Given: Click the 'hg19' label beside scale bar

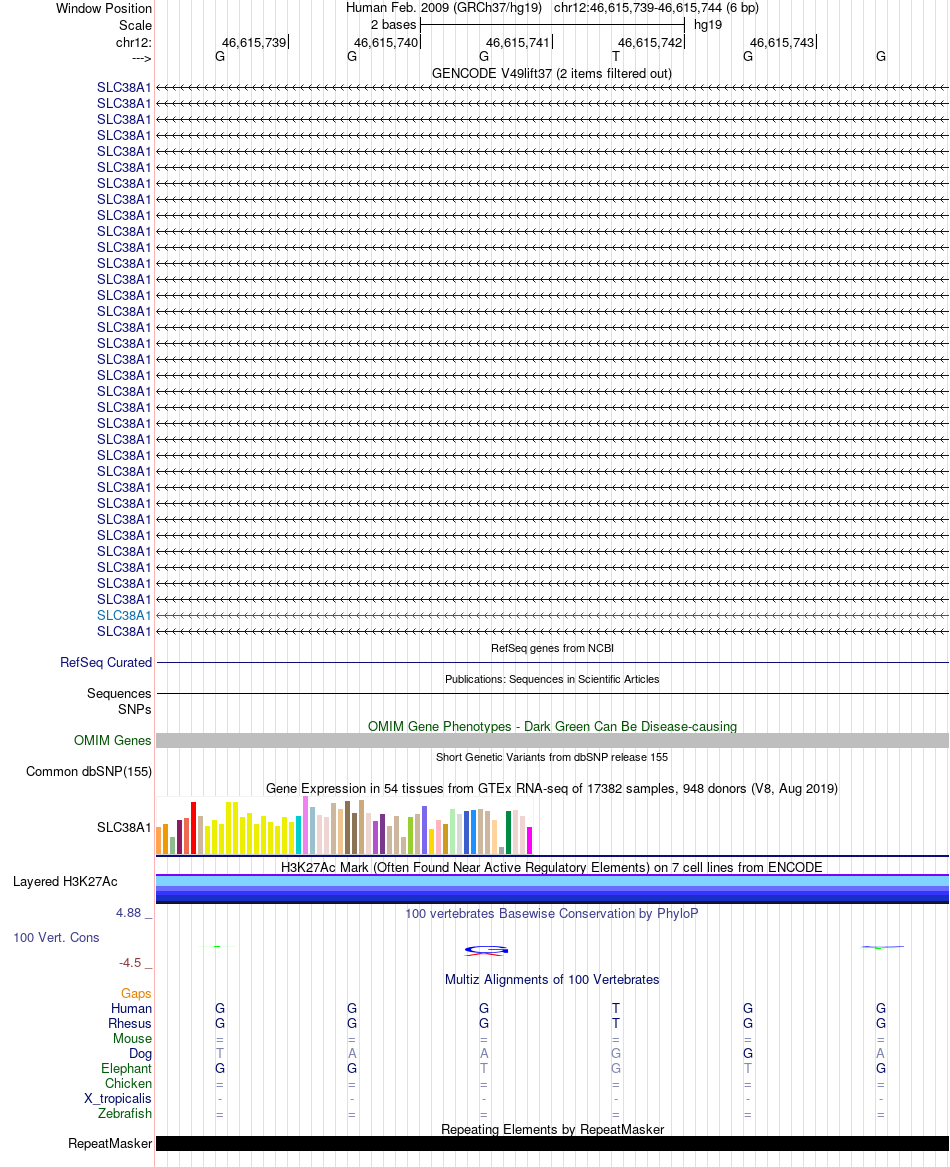Looking at the screenshot, I should click(x=707, y=25).
